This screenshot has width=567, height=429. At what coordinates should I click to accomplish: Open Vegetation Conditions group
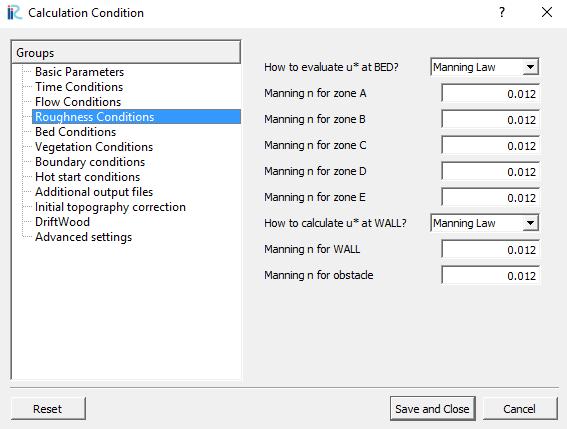(x=94, y=147)
